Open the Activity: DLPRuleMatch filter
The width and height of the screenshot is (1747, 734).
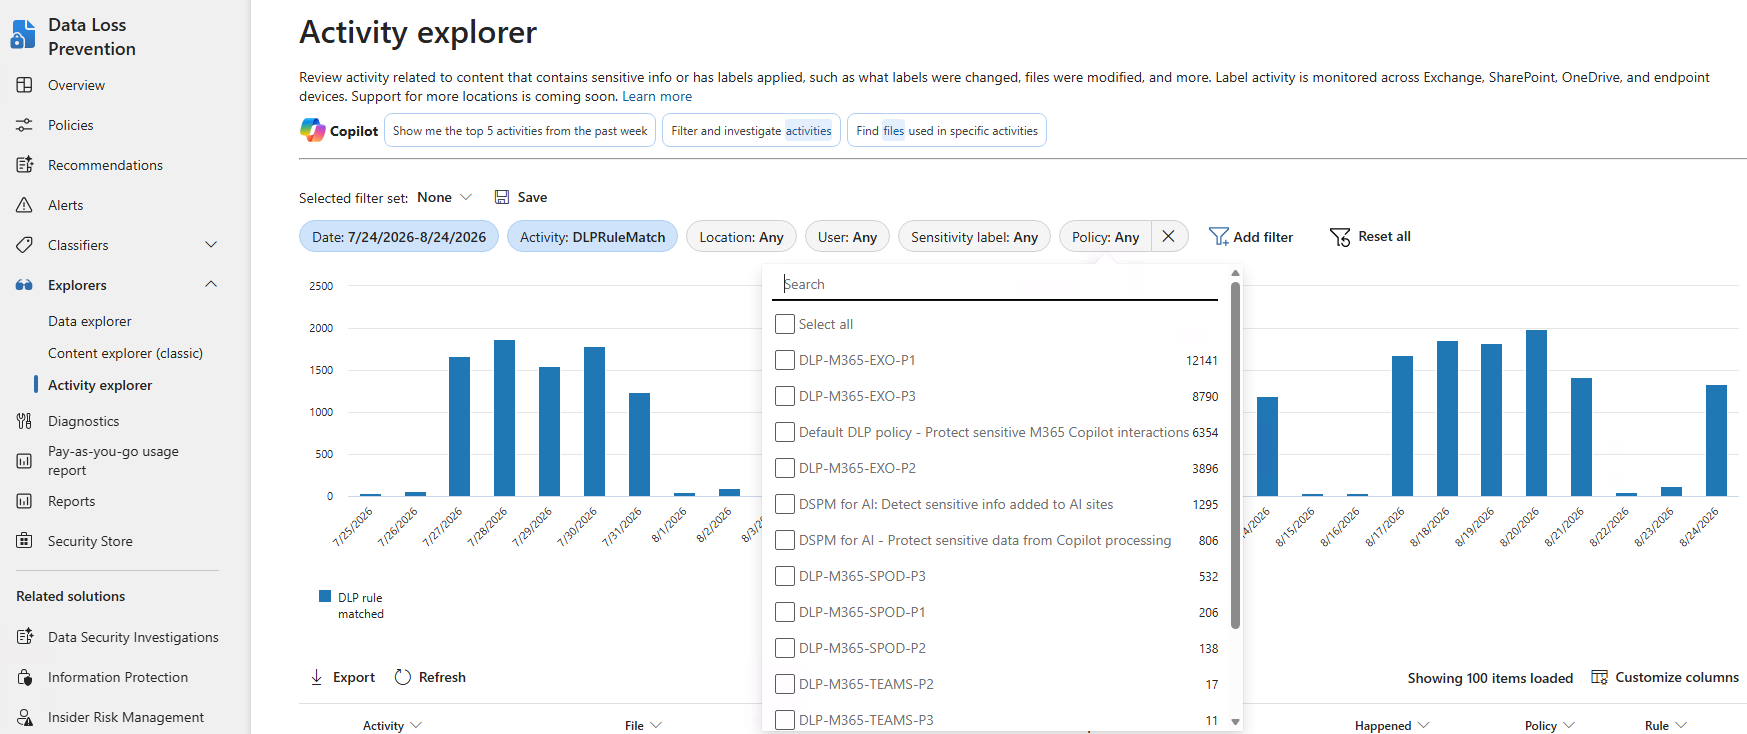(592, 237)
